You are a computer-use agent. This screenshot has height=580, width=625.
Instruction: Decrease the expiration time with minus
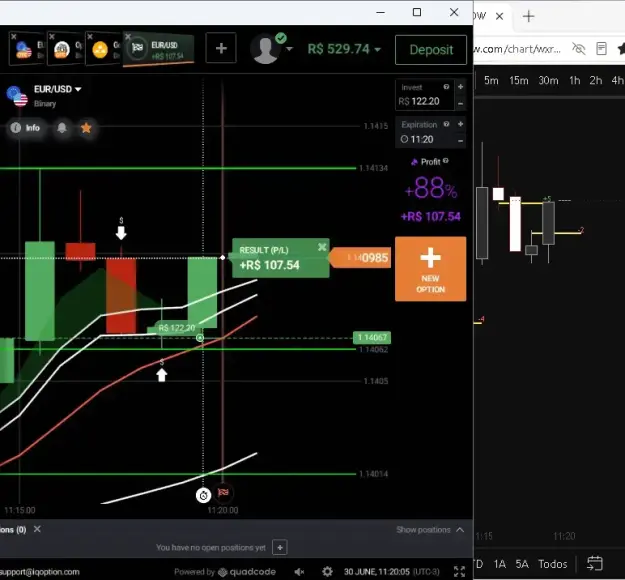(460, 141)
